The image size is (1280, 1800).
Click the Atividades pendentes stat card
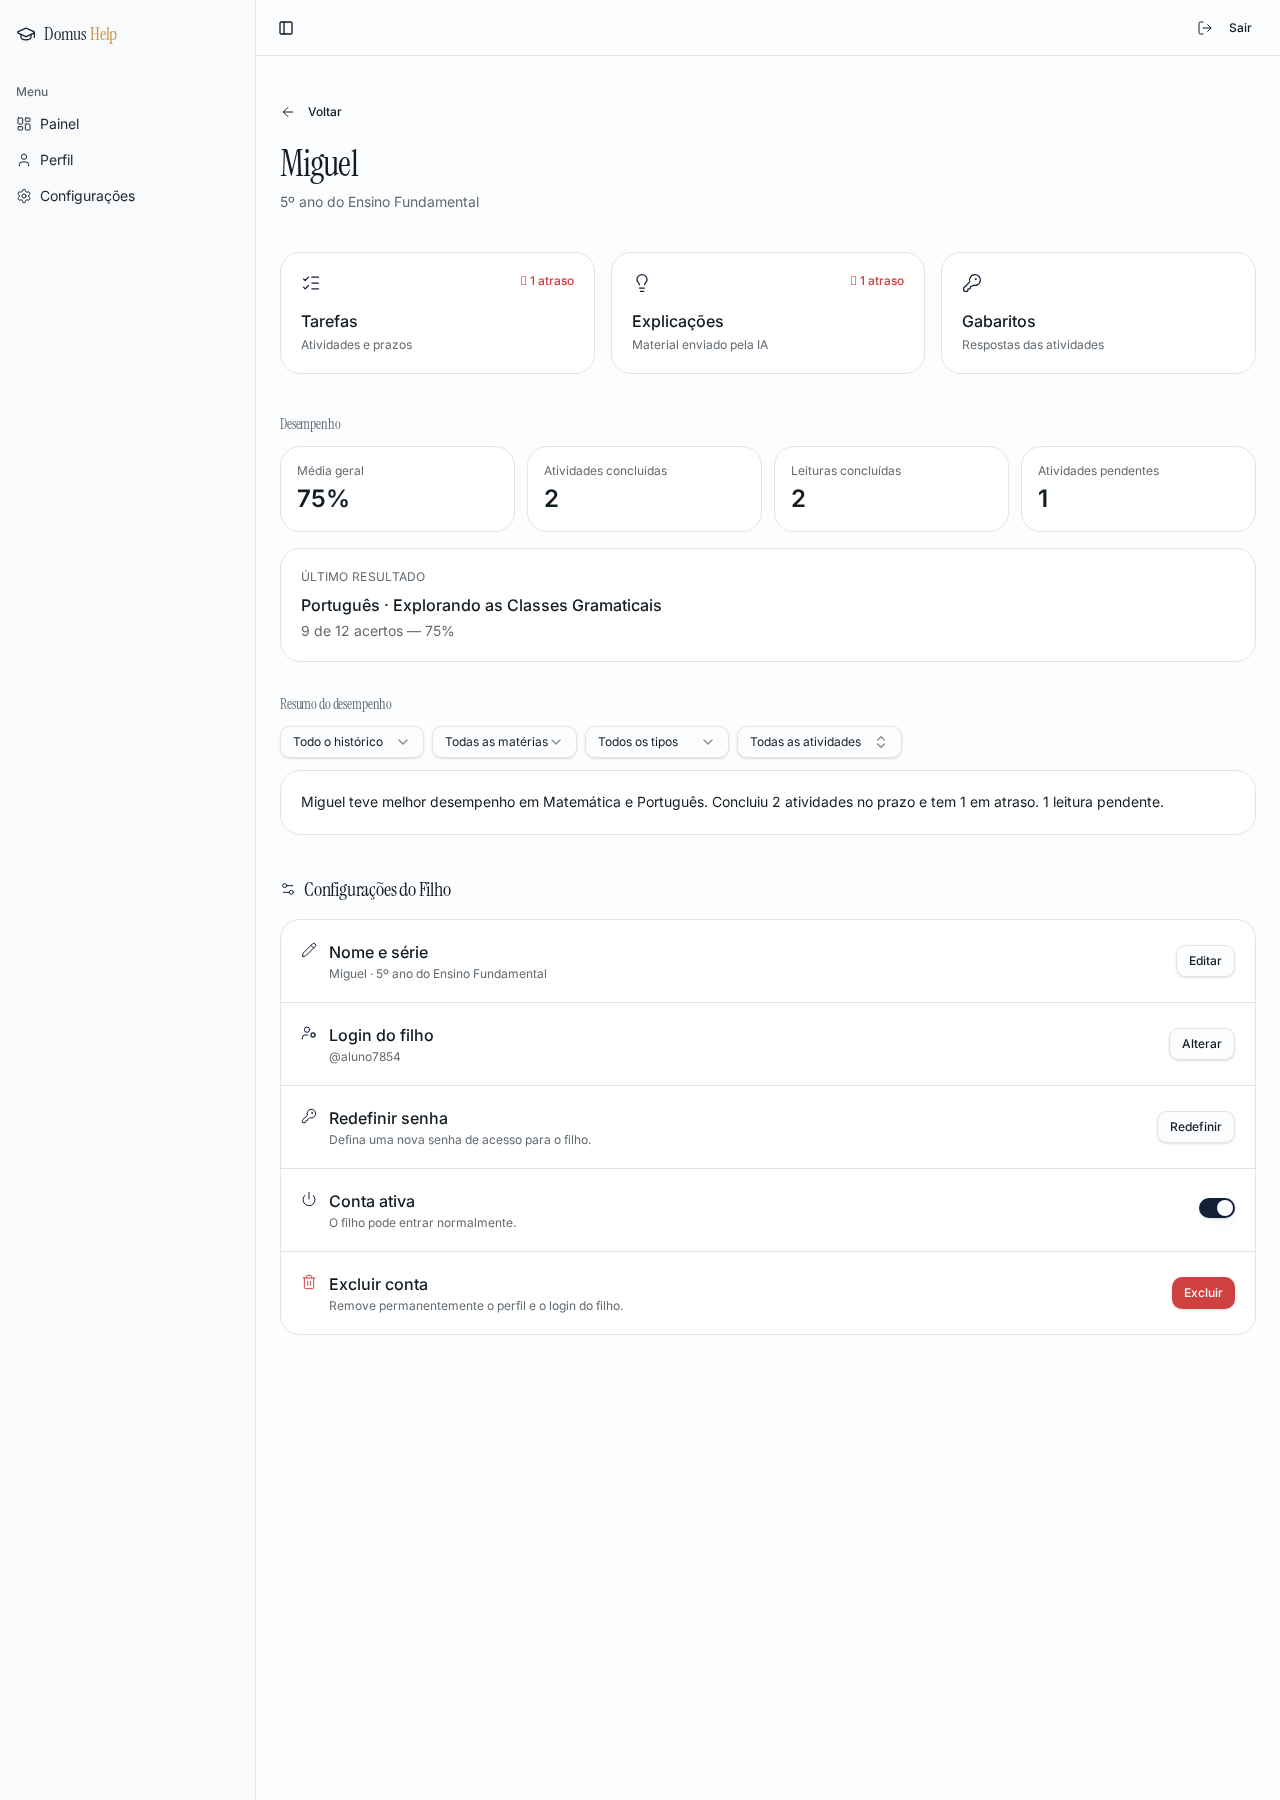1138,489
